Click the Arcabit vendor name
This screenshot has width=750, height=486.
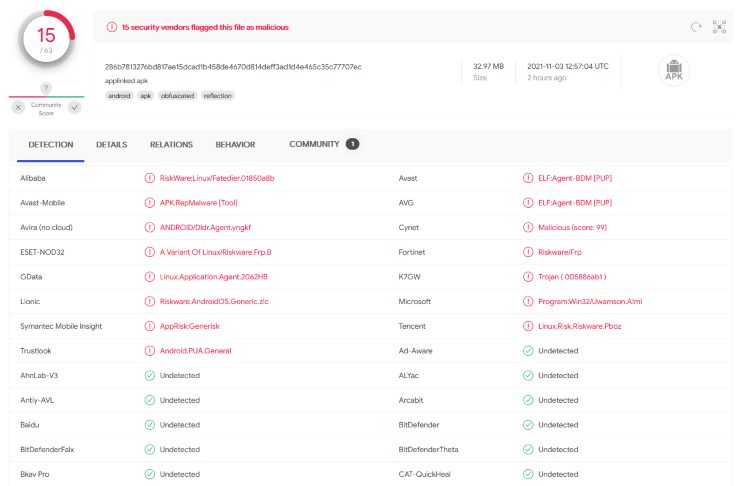[x=411, y=400]
